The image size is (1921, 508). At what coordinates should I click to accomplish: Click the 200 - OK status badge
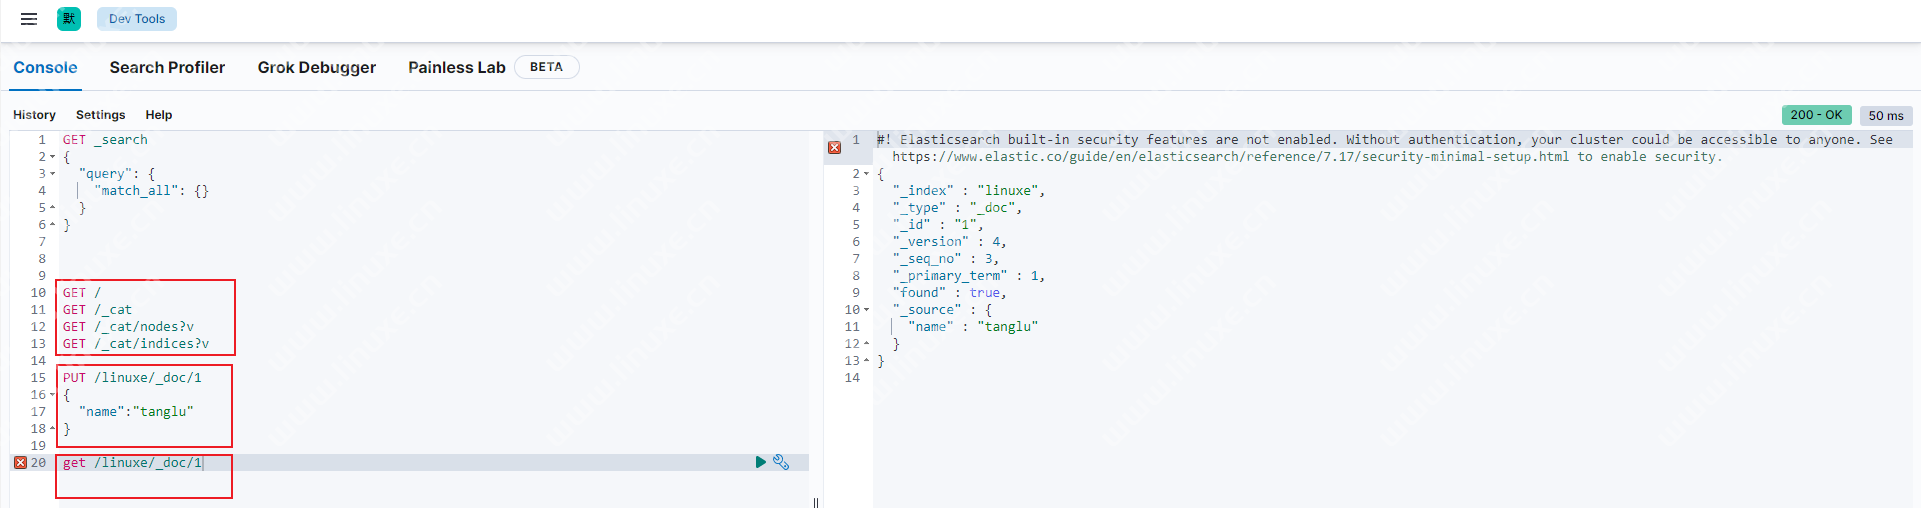(x=1816, y=115)
